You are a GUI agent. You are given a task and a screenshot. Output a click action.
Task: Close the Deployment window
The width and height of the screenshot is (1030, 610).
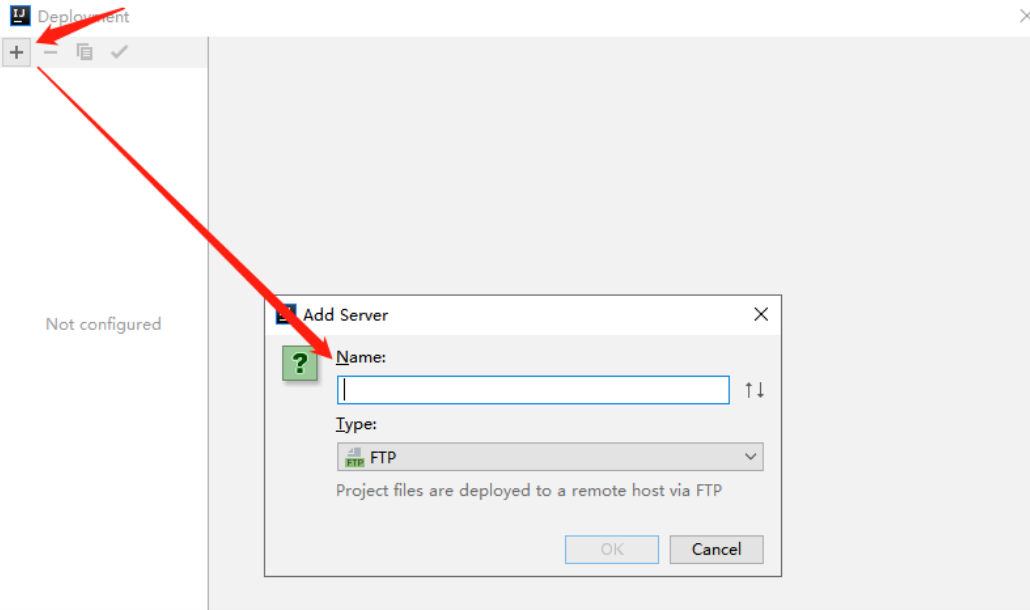(1023, 16)
